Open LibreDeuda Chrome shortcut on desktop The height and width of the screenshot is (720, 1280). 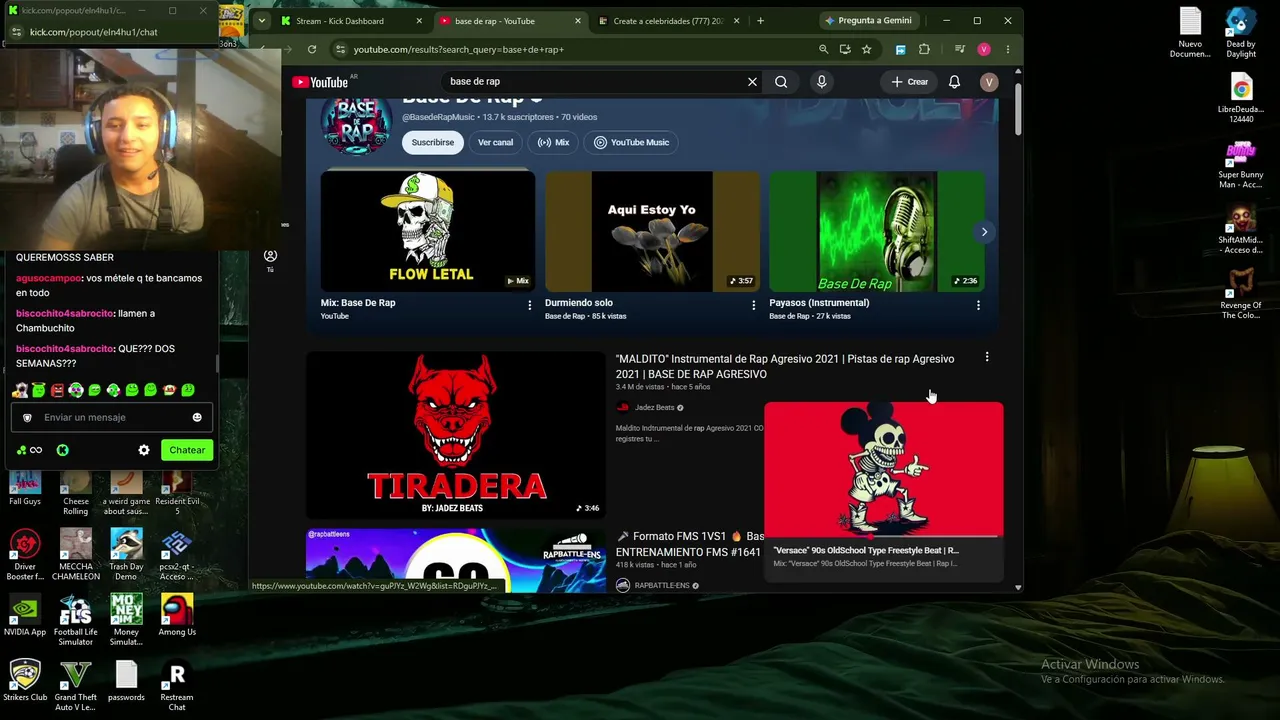point(1241,98)
